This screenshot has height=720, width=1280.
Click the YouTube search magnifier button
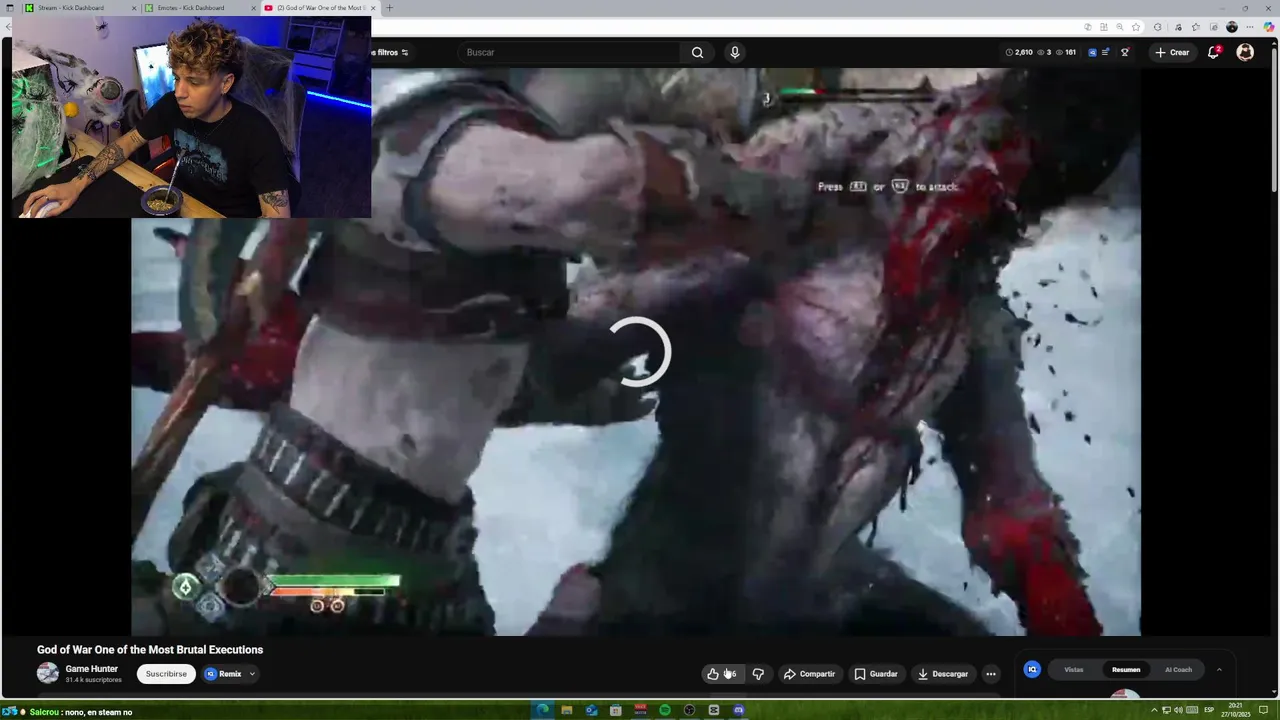pos(697,52)
